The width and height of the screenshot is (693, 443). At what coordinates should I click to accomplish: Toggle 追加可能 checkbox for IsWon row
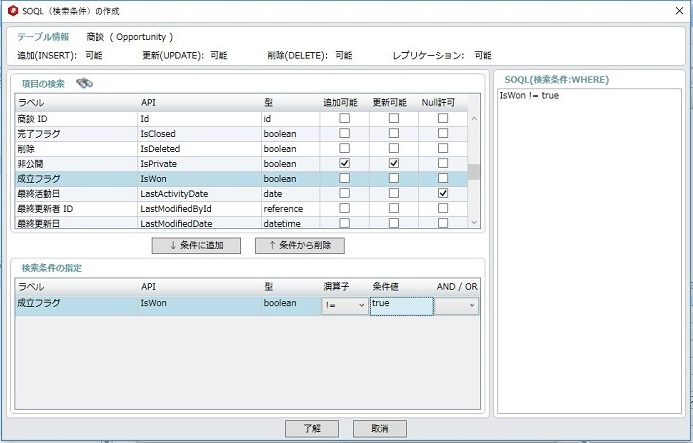point(344,178)
